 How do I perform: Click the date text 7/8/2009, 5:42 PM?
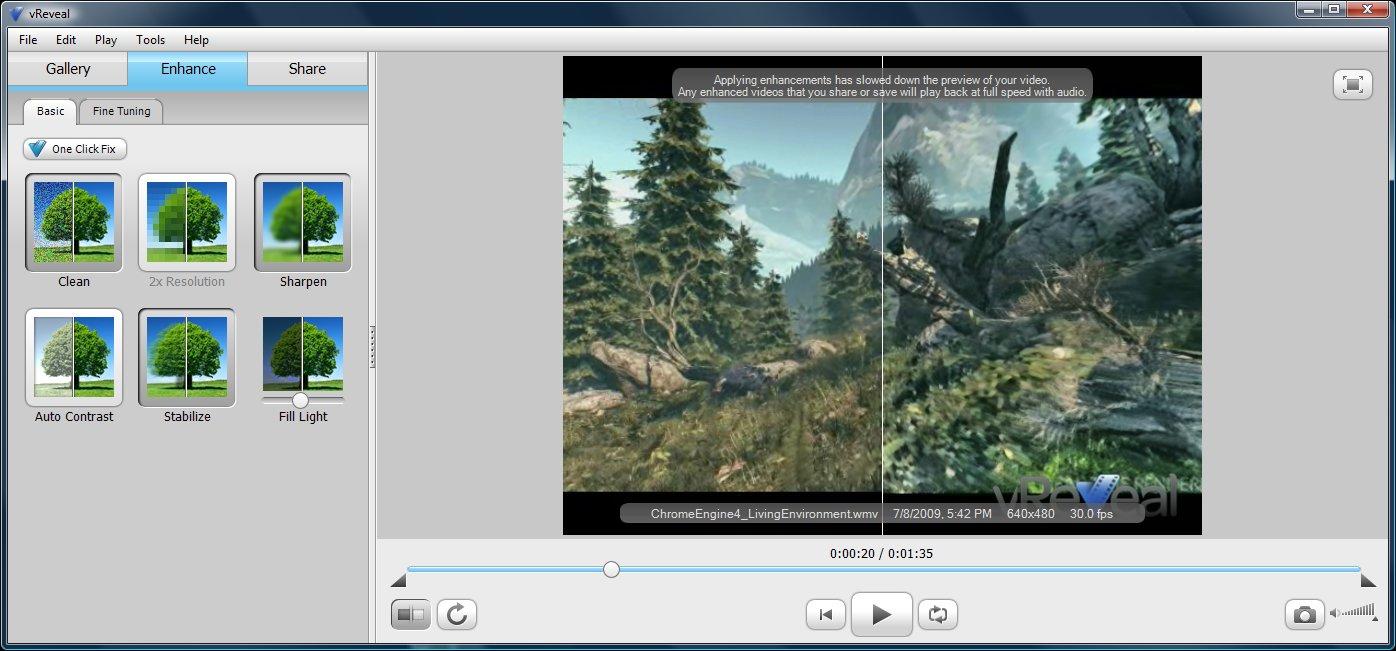940,514
